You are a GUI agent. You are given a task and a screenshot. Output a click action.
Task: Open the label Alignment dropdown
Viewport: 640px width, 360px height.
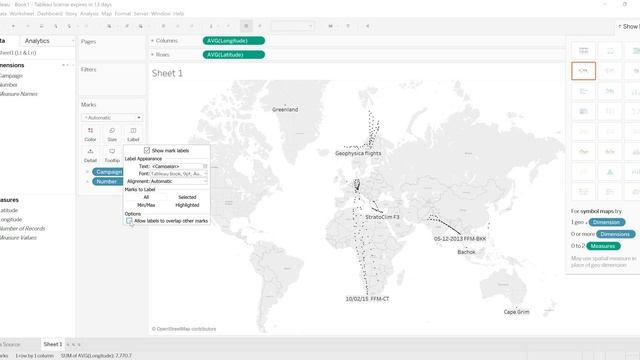click(x=179, y=181)
